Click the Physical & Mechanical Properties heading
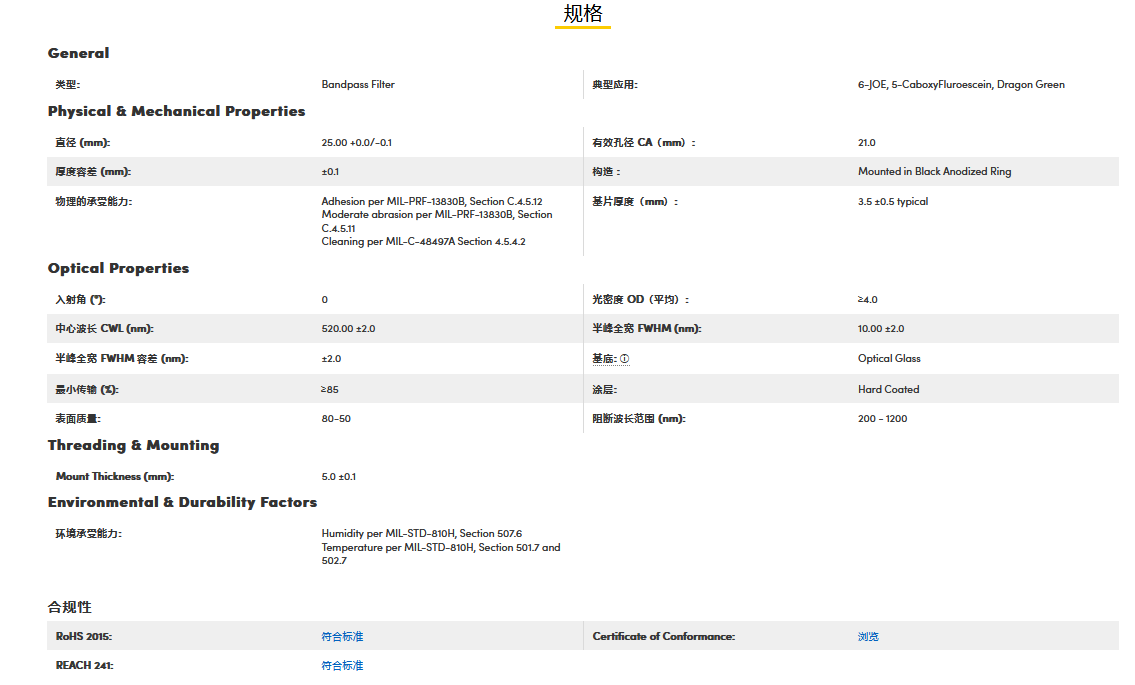This screenshot has width=1135, height=685. [176, 111]
